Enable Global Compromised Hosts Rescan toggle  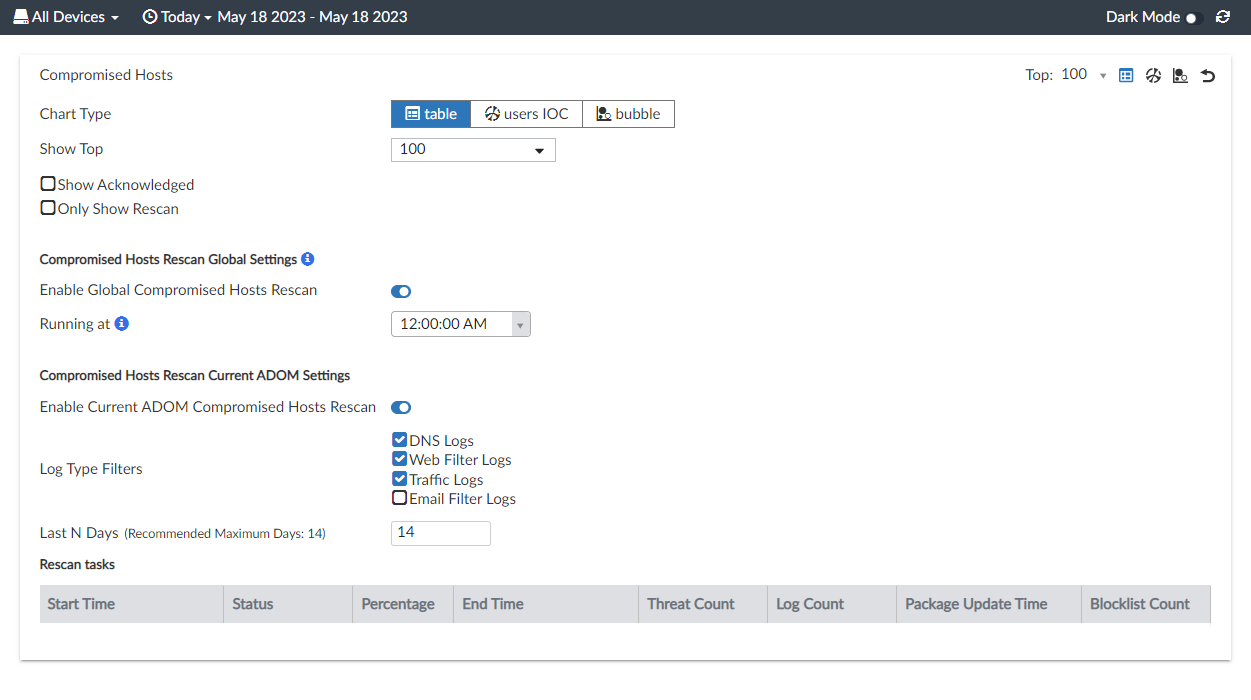401,291
